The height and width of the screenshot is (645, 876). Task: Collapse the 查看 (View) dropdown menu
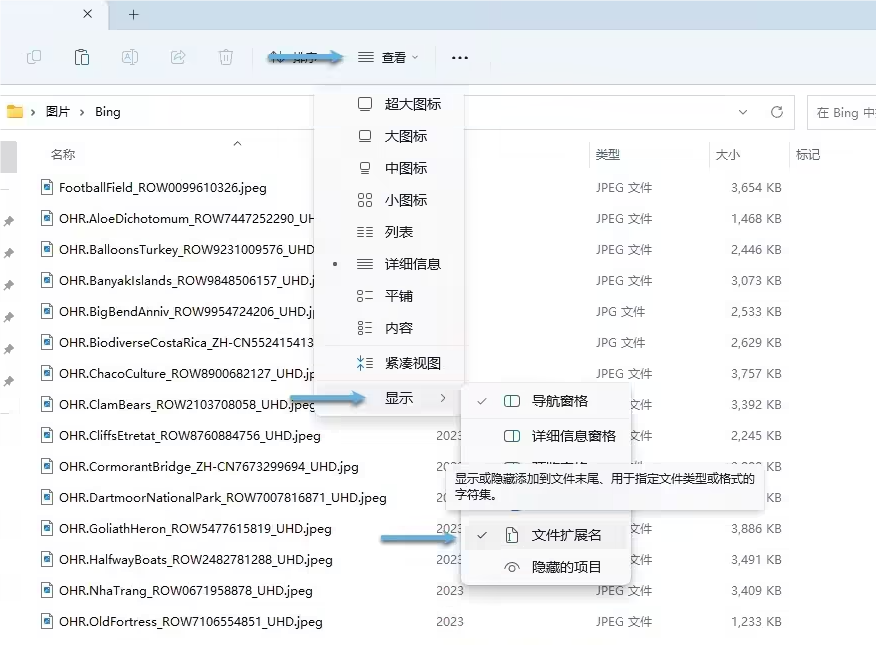[x=389, y=58]
